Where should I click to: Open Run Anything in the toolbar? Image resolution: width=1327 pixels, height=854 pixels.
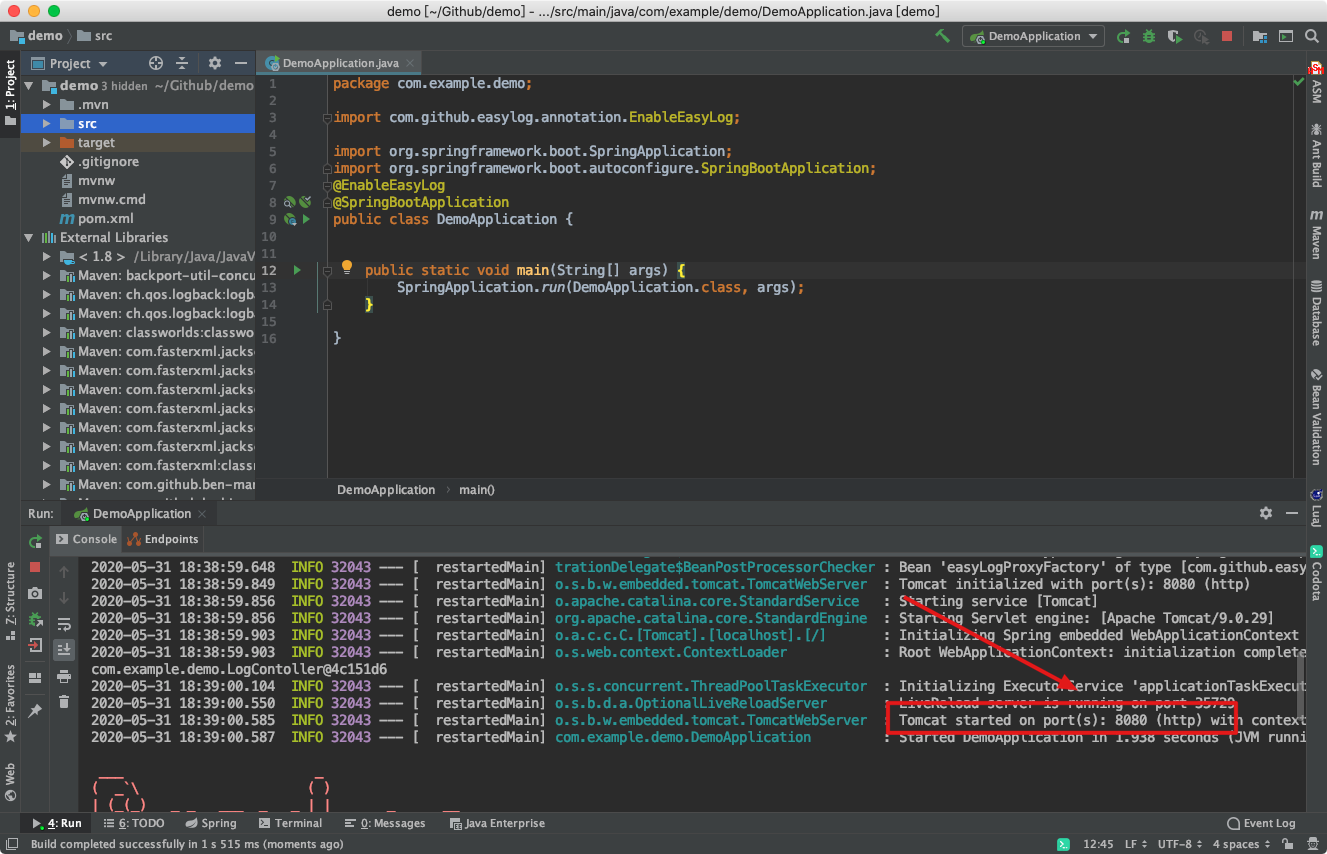click(1286, 36)
